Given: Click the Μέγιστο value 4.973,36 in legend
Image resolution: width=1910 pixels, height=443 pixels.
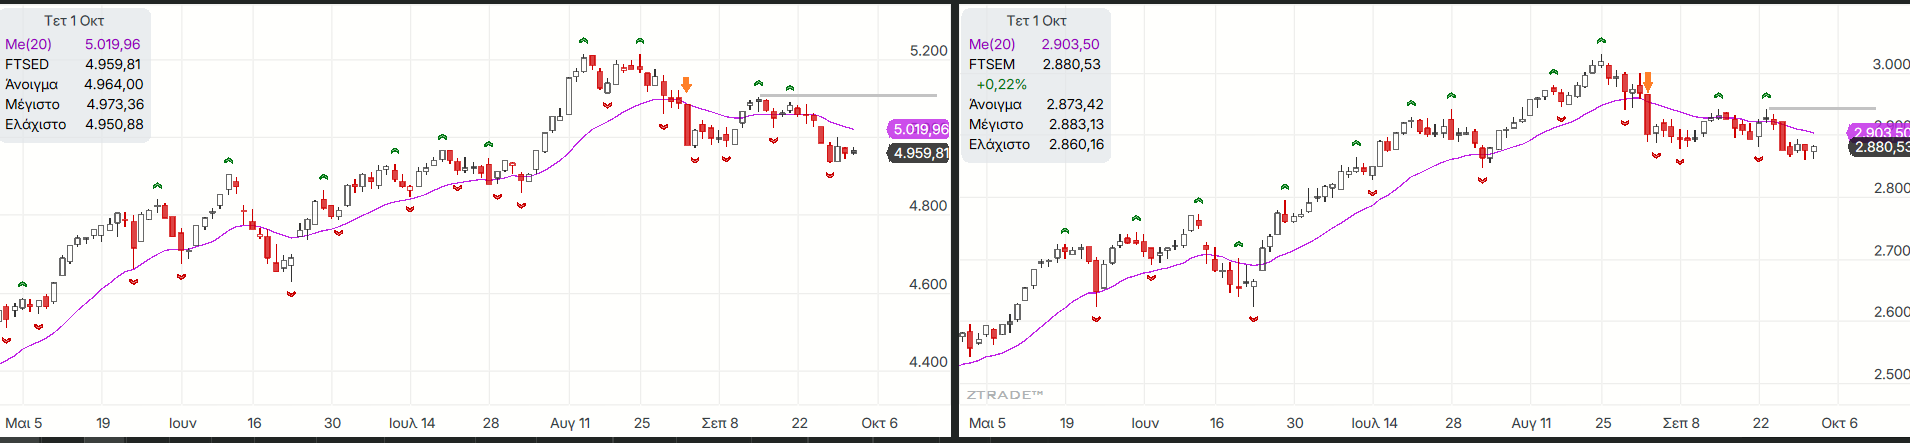Looking at the screenshot, I should point(115,104).
